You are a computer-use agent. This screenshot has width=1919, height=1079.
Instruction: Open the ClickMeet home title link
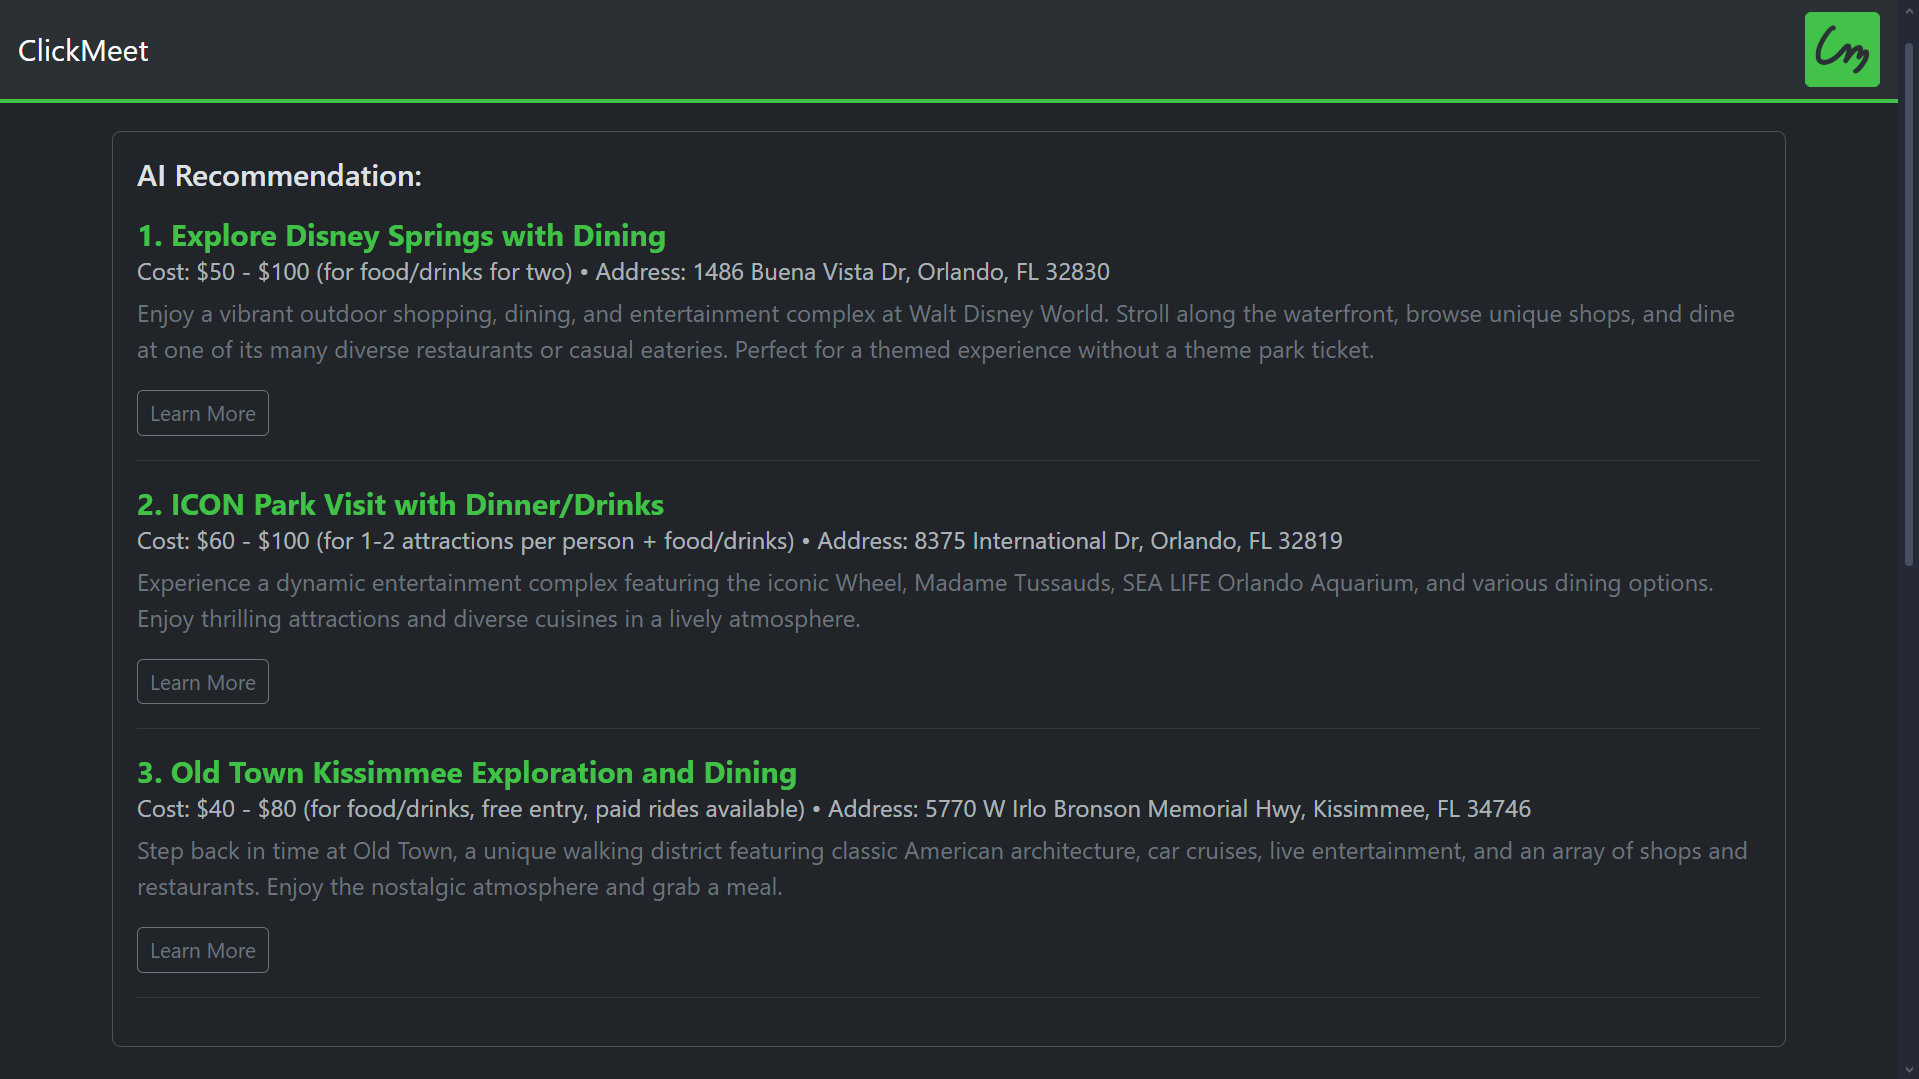pos(83,51)
